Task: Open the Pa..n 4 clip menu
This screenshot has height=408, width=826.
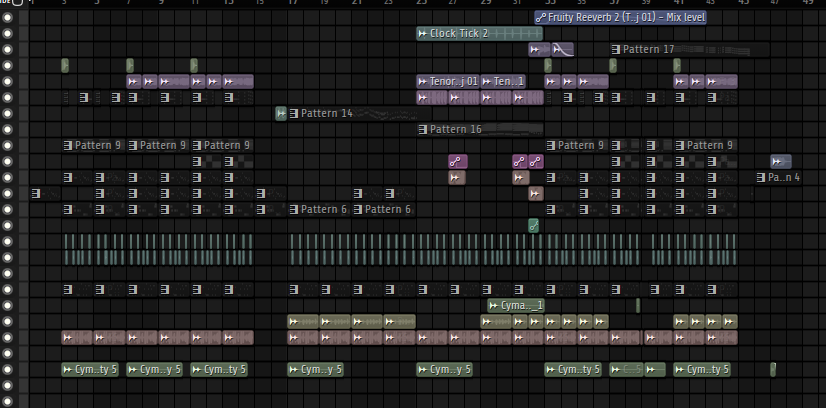Action: pyautogui.click(x=761, y=177)
